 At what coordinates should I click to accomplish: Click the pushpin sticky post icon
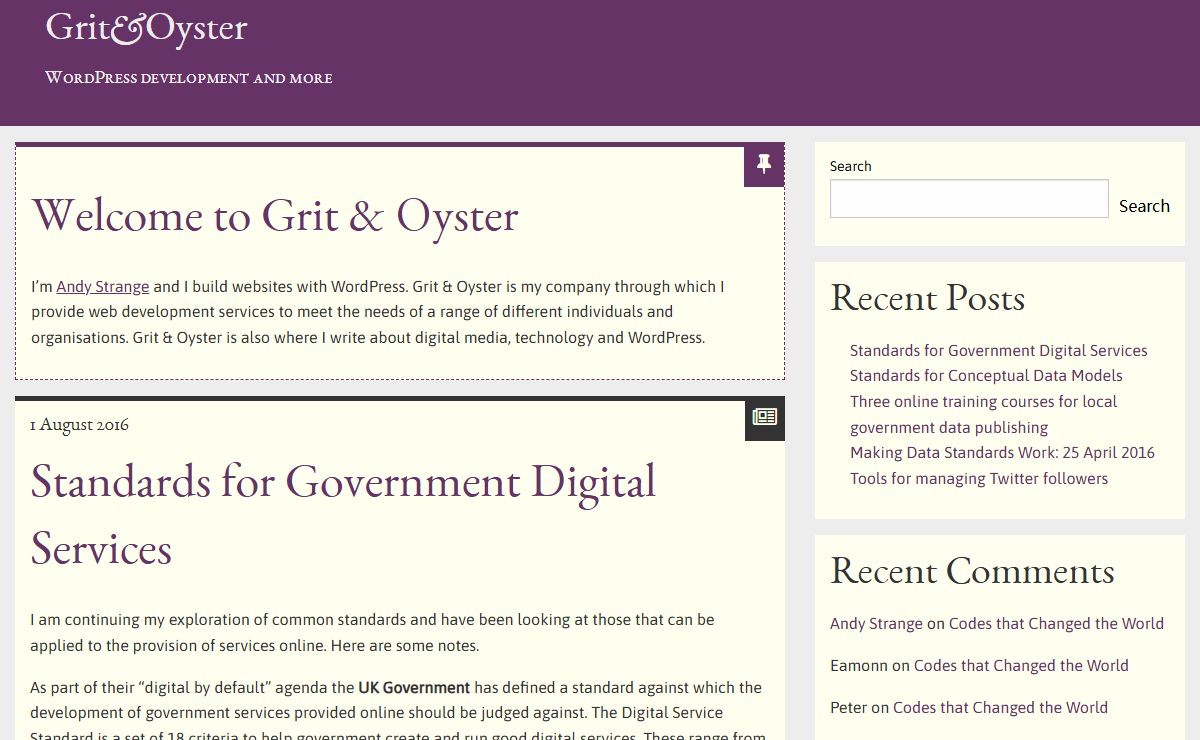pyautogui.click(x=764, y=166)
